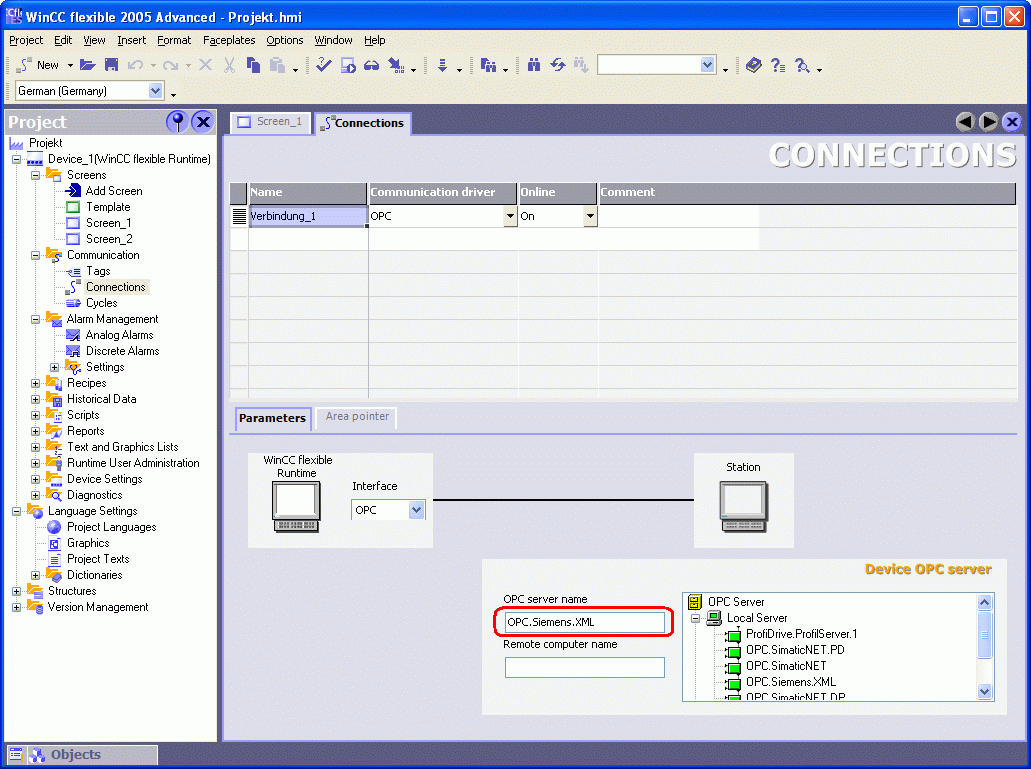
Task: Switch to the Area pointer tab
Action: click(x=356, y=417)
